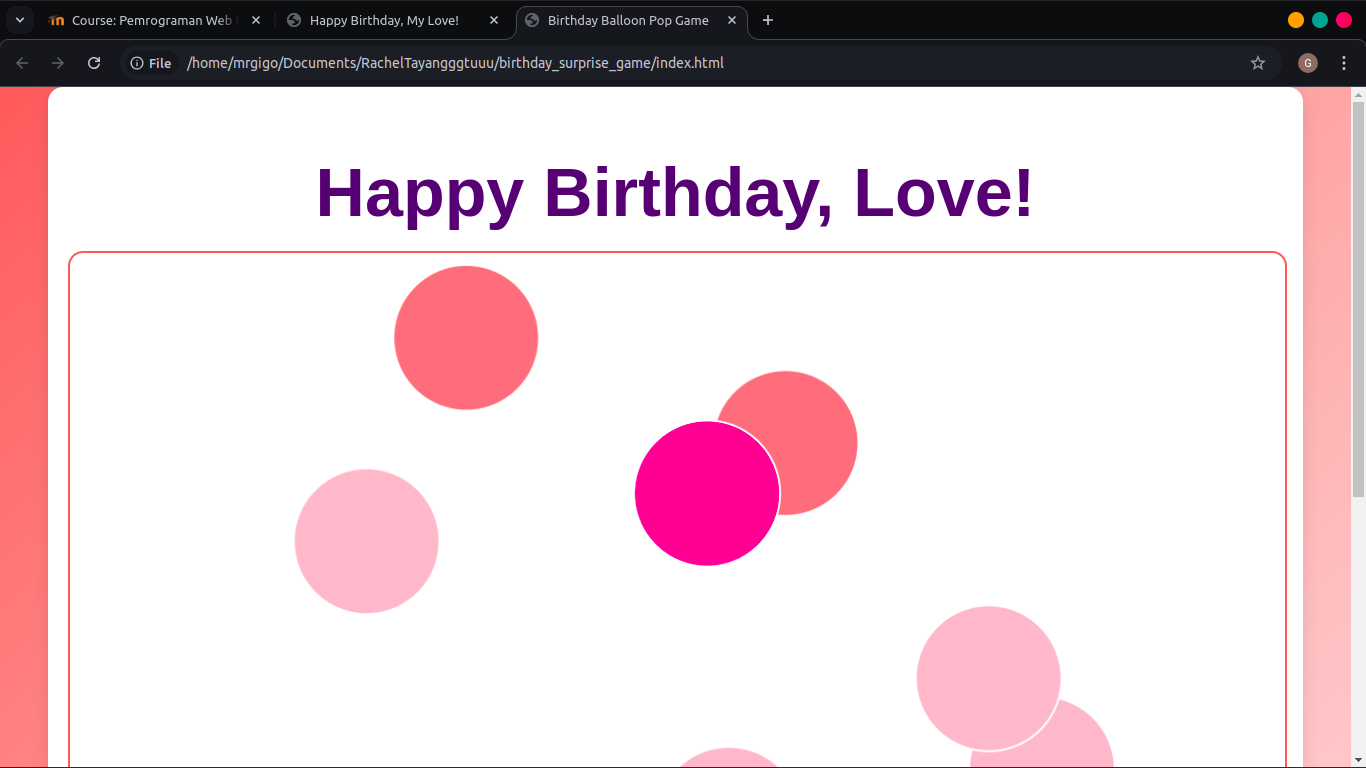Viewport: 1366px width, 768px height.
Task: Pop the coral balloon near the top
Action: pyautogui.click(x=466, y=338)
